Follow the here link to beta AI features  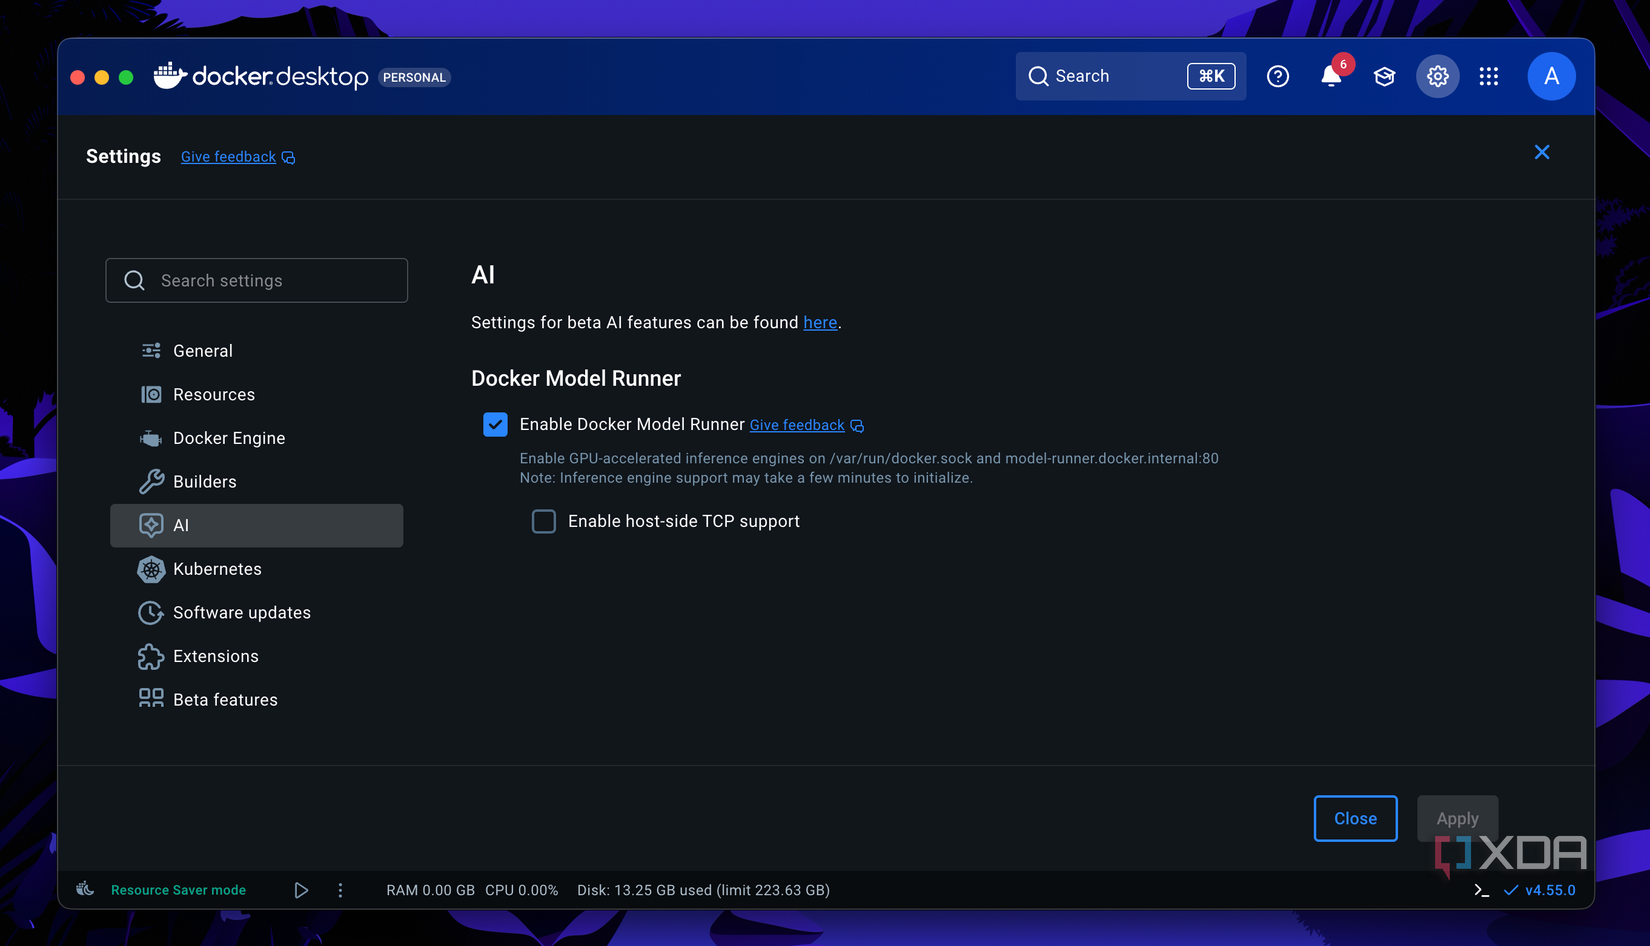820,322
